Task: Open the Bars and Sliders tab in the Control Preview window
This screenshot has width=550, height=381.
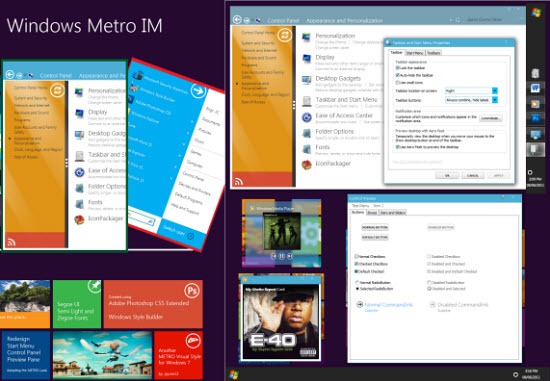Action: click(393, 213)
